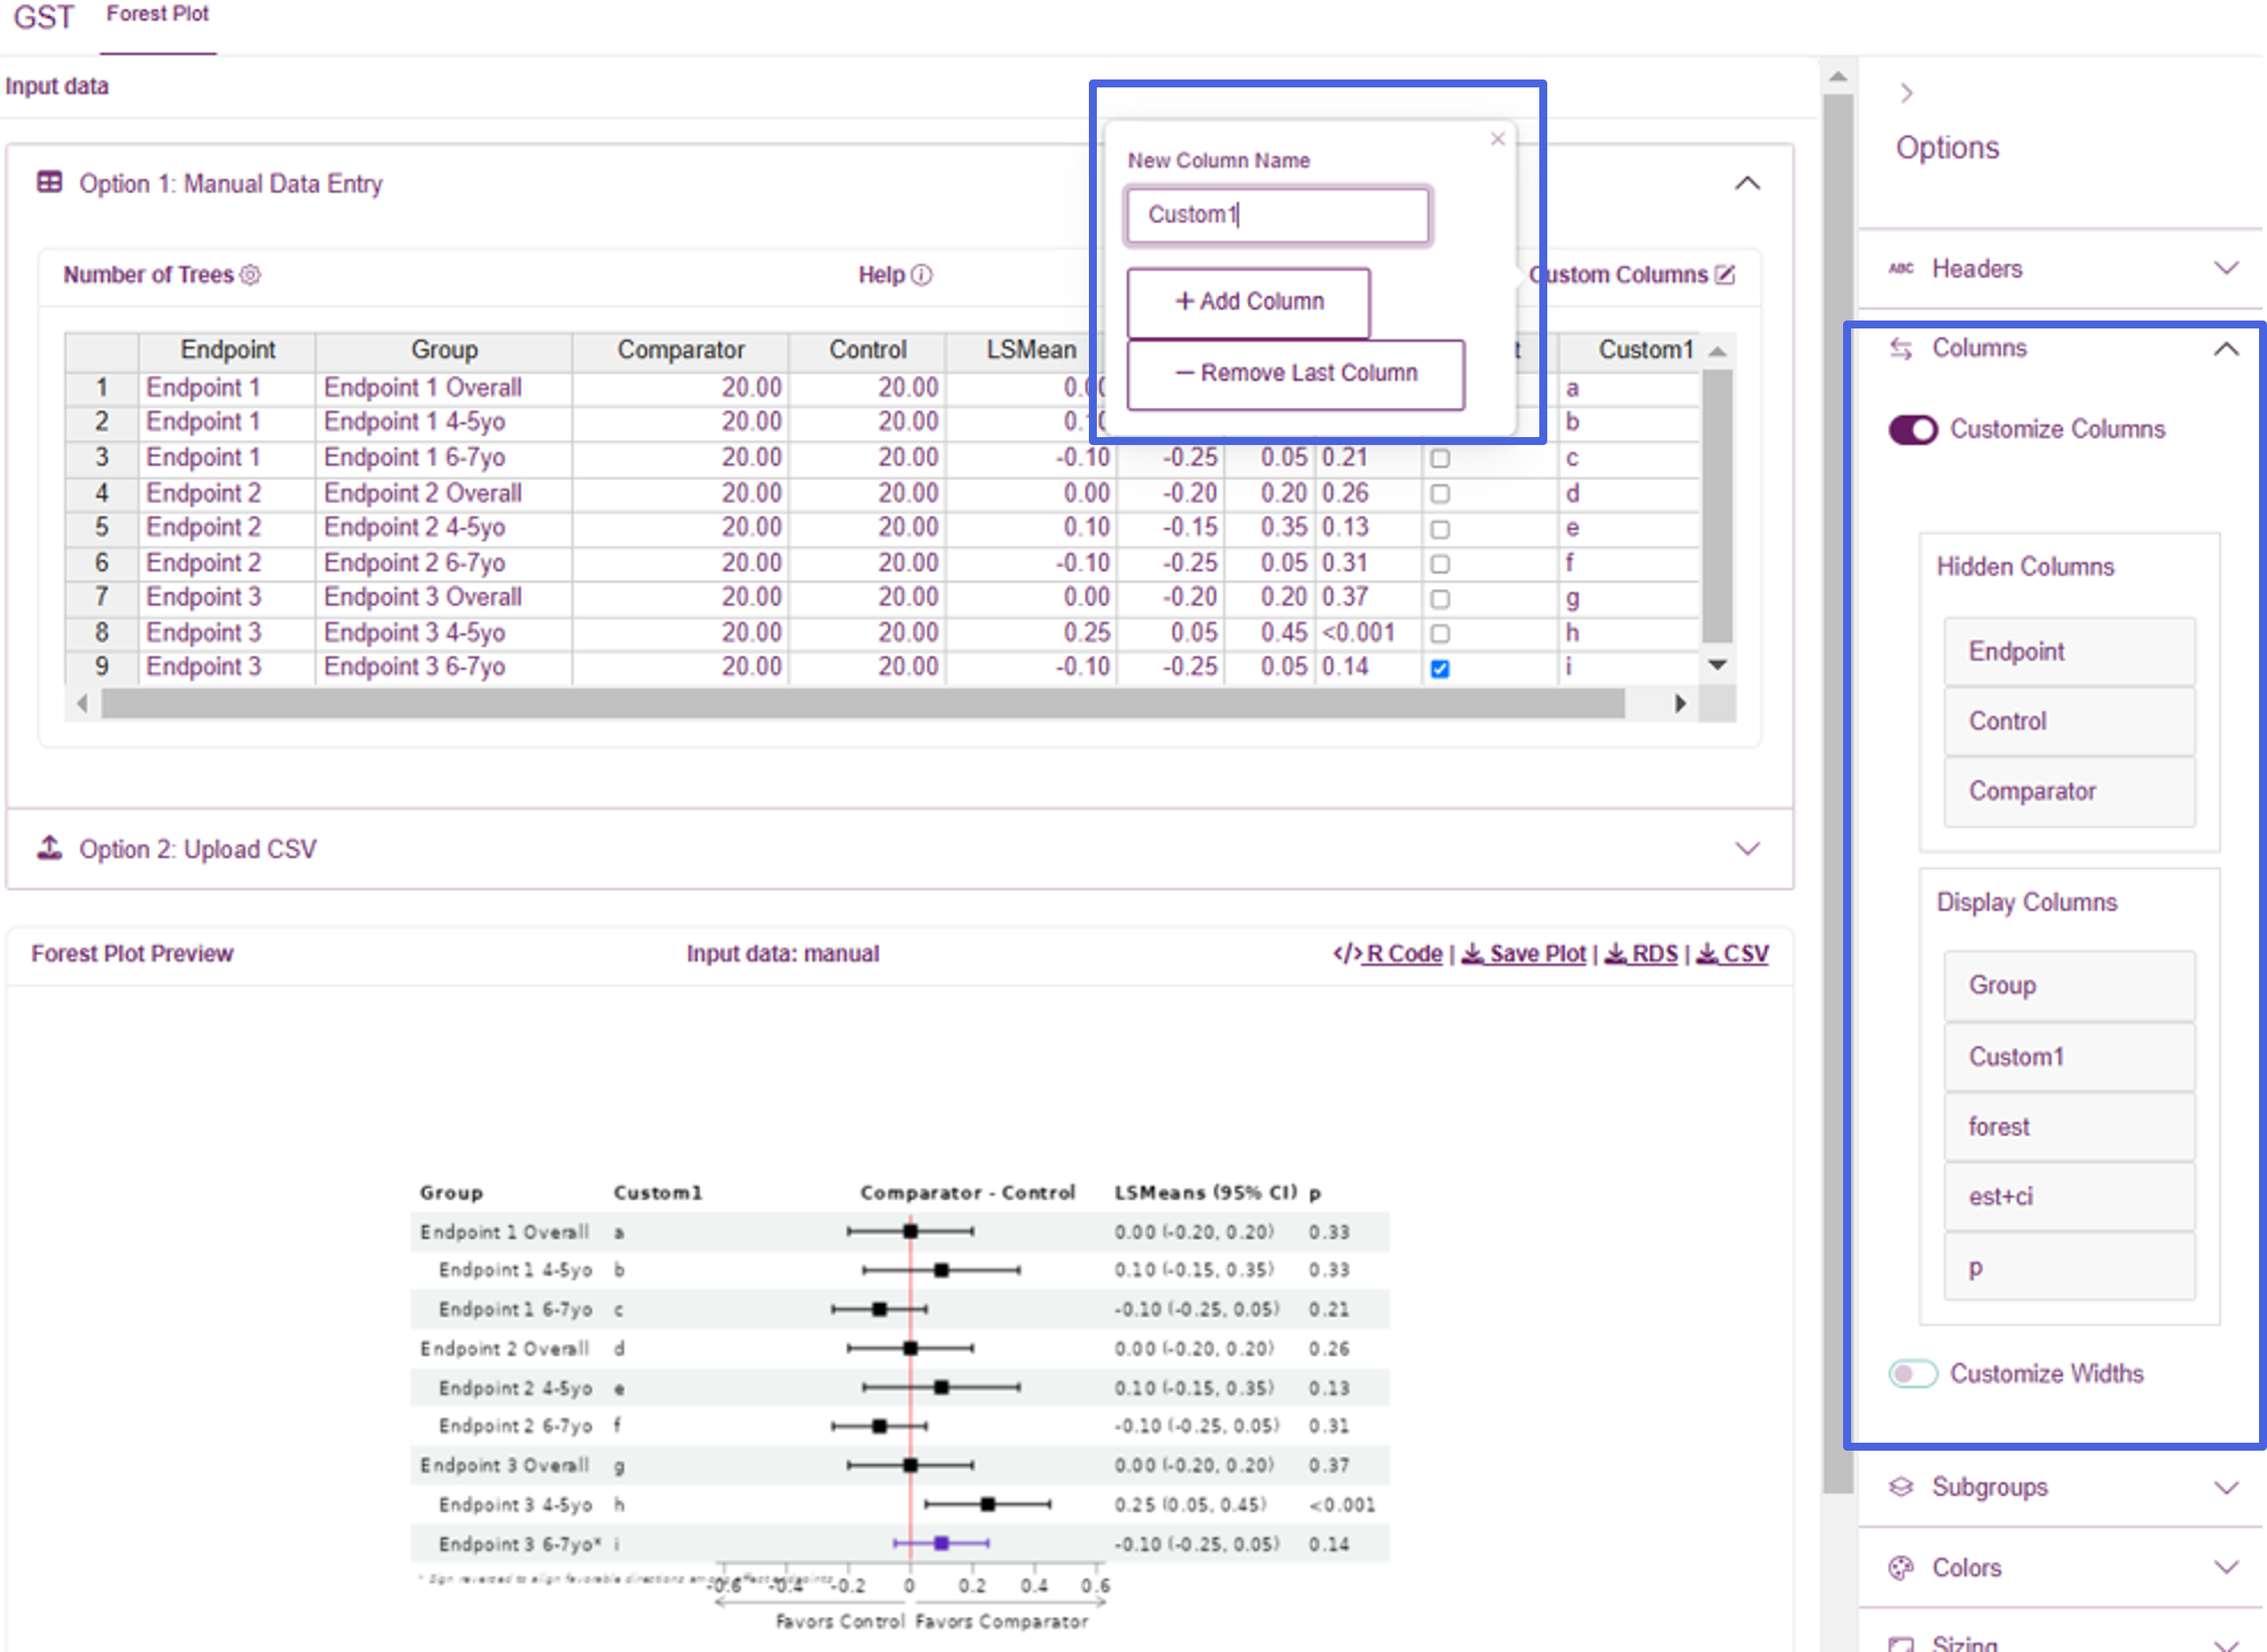Screen dimensions: 2267x1652
Task: Click the Manual Data Entry table icon
Action: [49, 182]
